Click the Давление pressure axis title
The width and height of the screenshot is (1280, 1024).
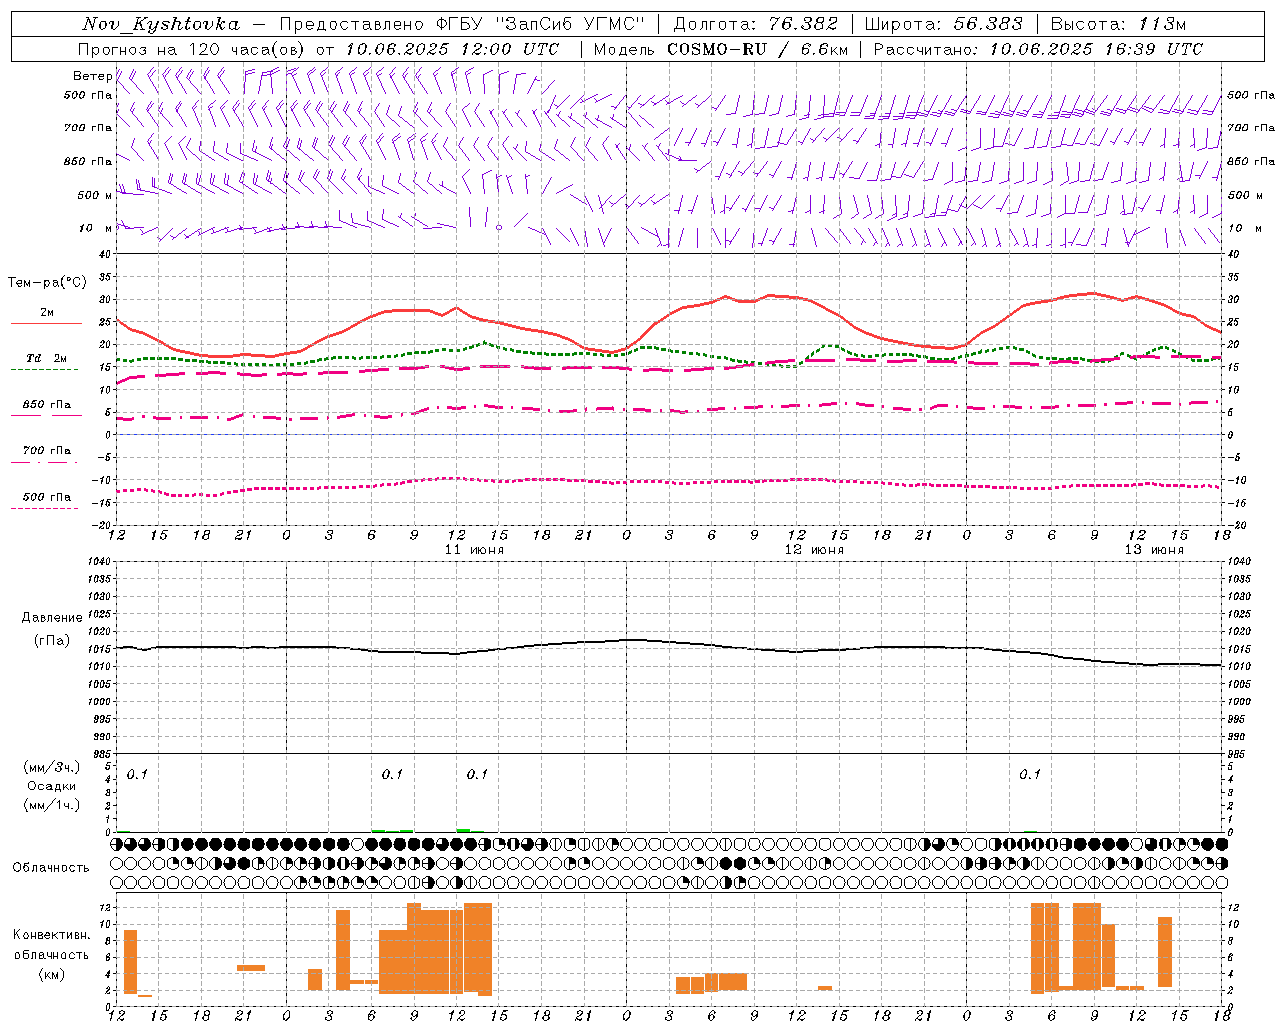point(52,618)
